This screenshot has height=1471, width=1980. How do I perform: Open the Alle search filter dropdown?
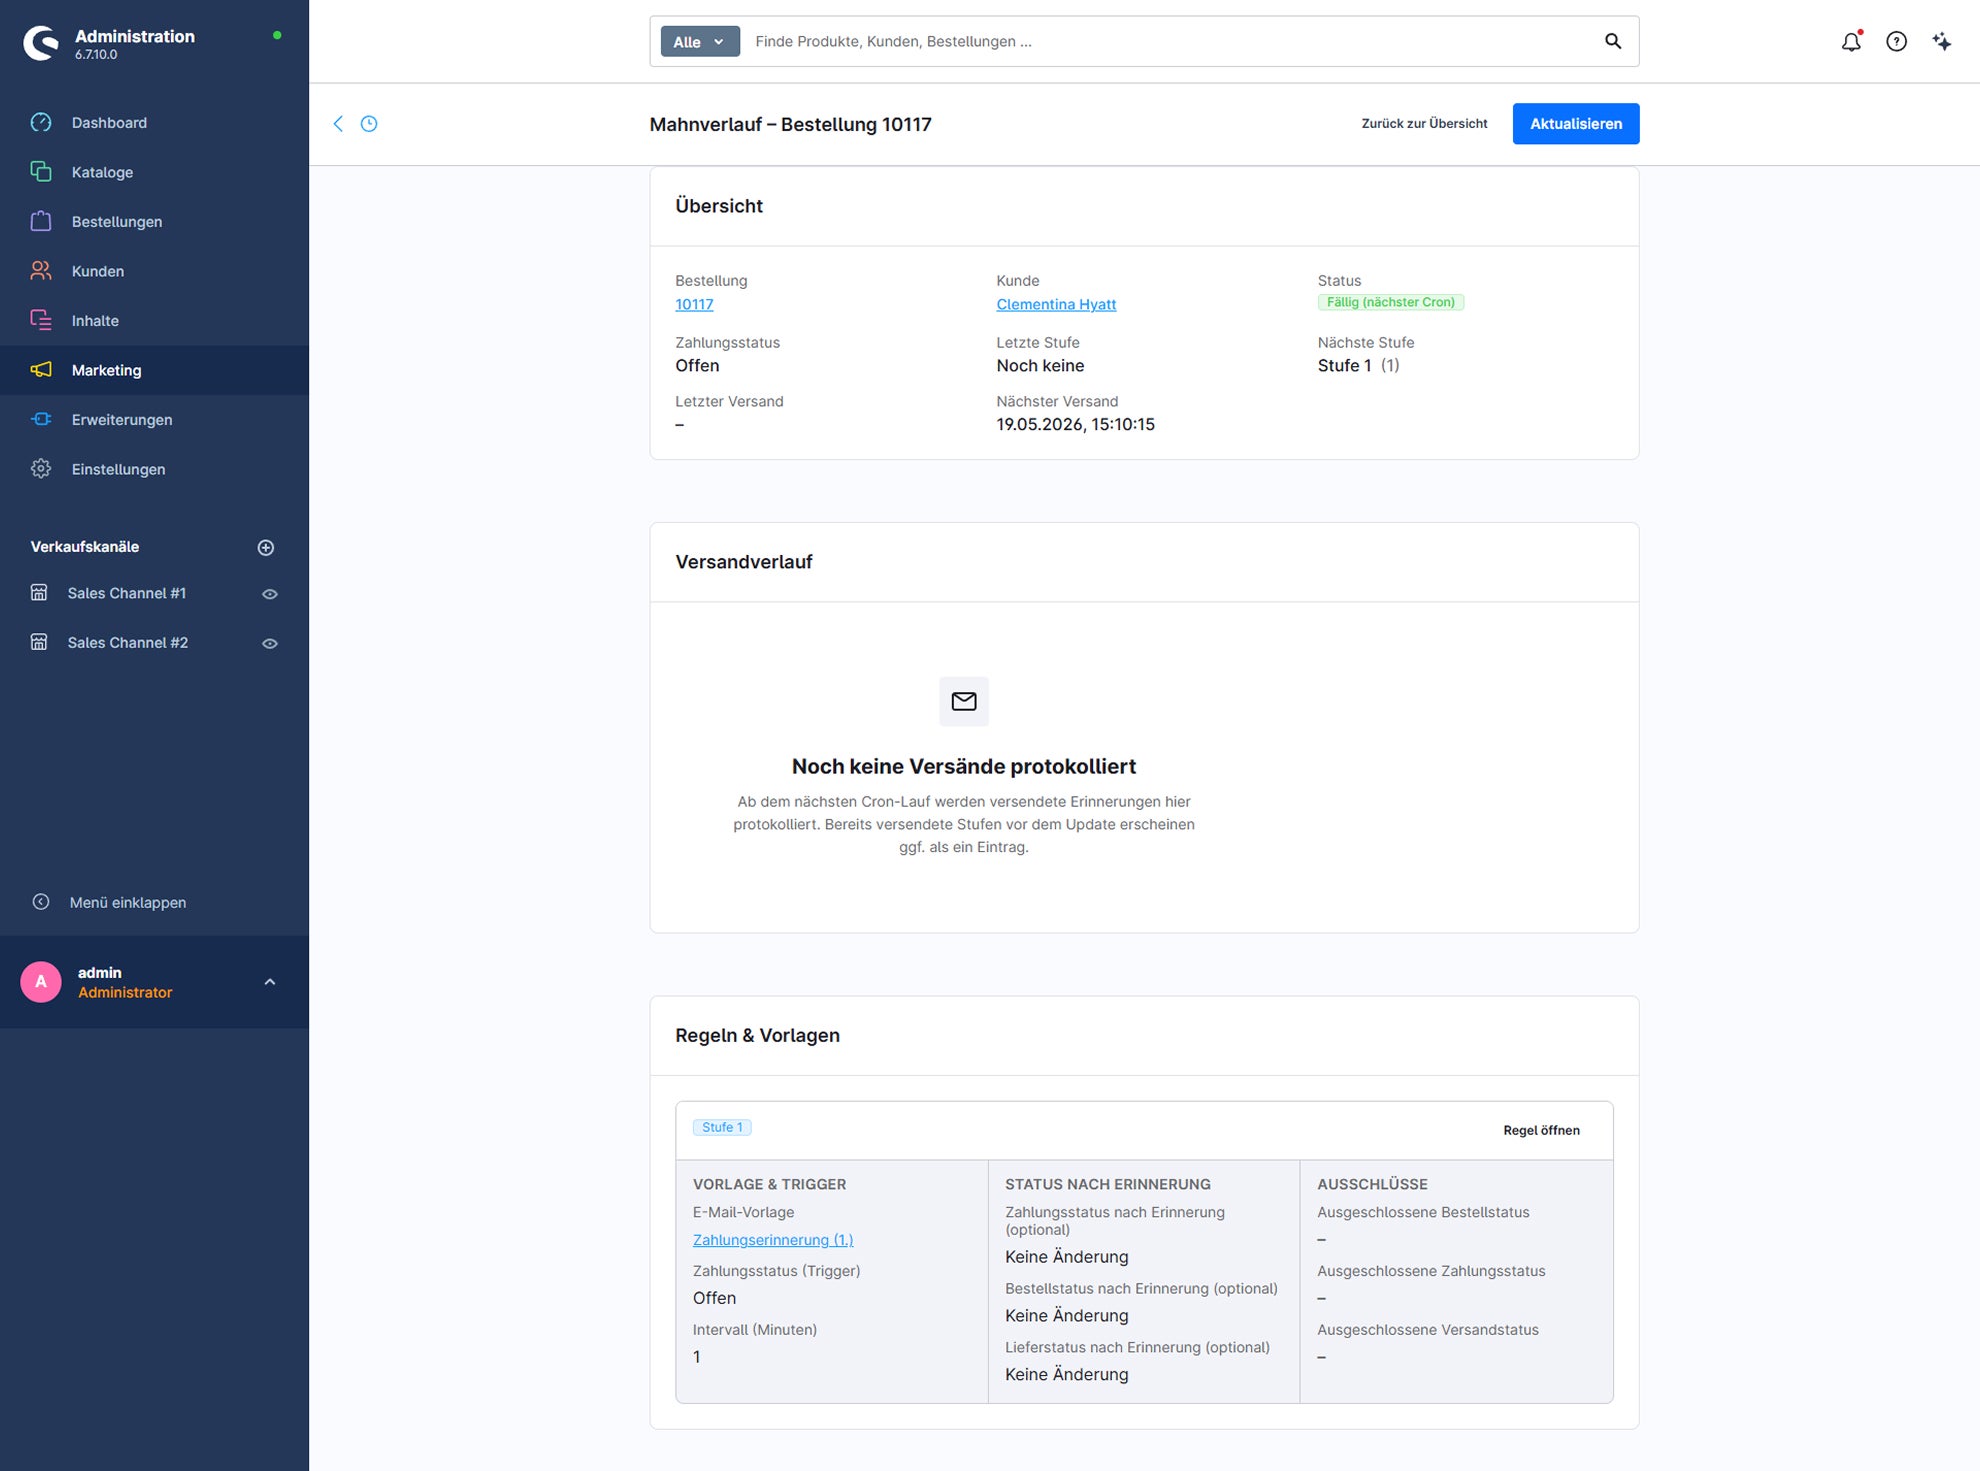point(700,41)
